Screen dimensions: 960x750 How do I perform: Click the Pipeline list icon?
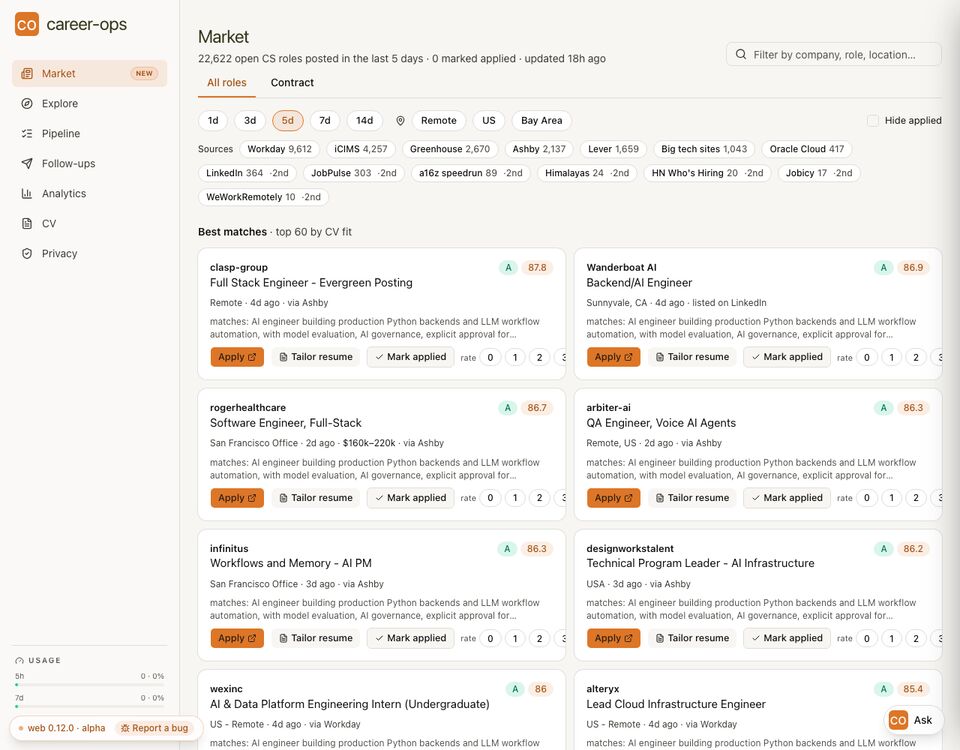click(27, 133)
